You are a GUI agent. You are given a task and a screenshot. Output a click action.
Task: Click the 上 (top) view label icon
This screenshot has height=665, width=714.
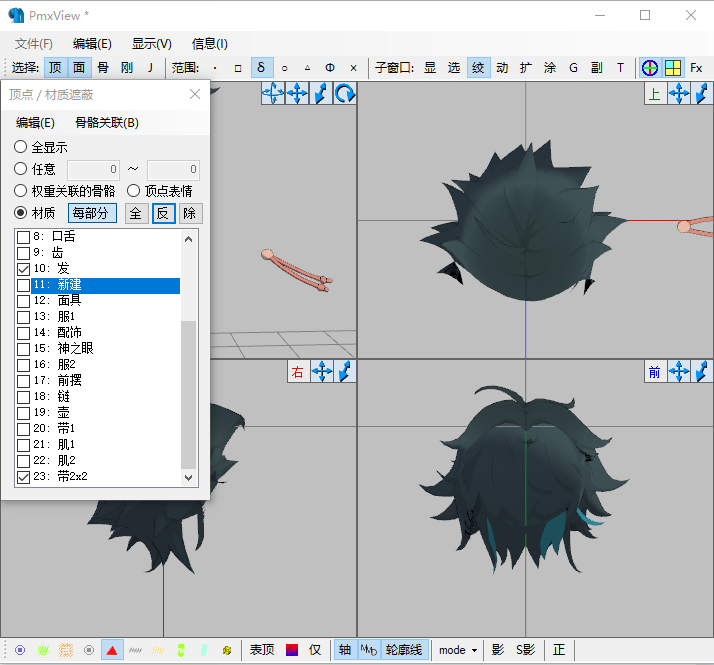655,94
